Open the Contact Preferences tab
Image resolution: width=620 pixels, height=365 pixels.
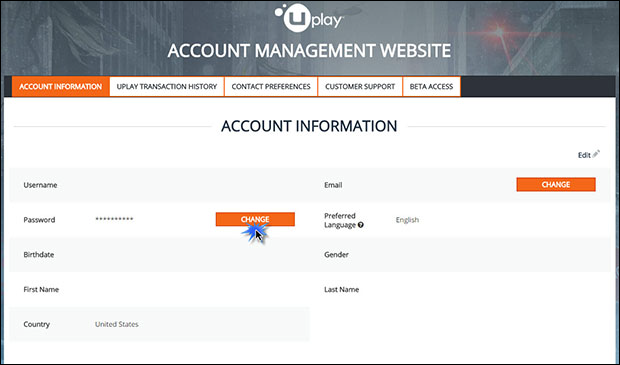271,87
